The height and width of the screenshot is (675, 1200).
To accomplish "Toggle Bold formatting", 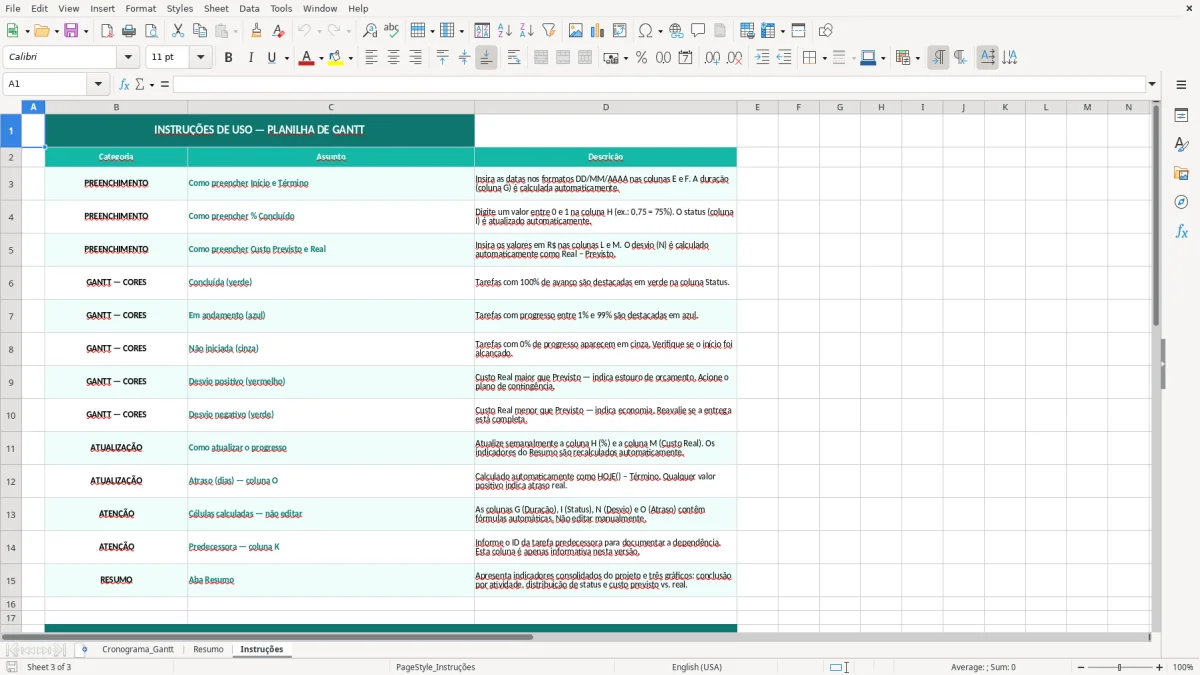I will pyautogui.click(x=228, y=58).
